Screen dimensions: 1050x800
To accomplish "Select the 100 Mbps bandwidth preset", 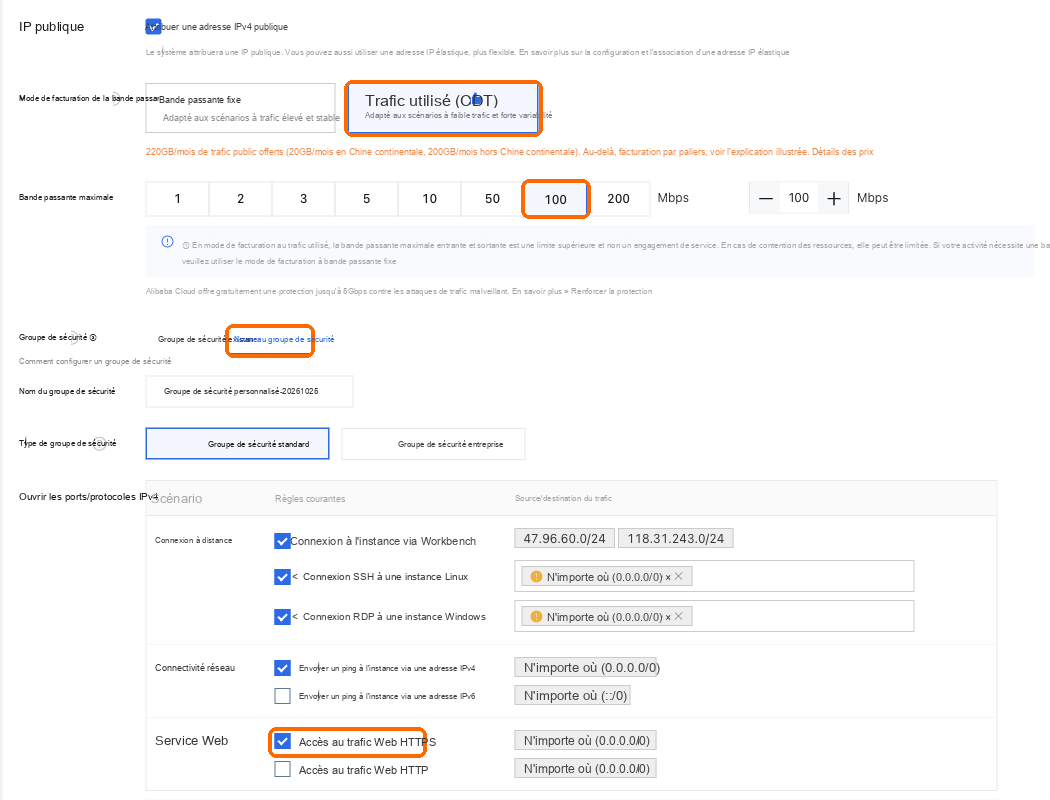I will [x=555, y=199].
